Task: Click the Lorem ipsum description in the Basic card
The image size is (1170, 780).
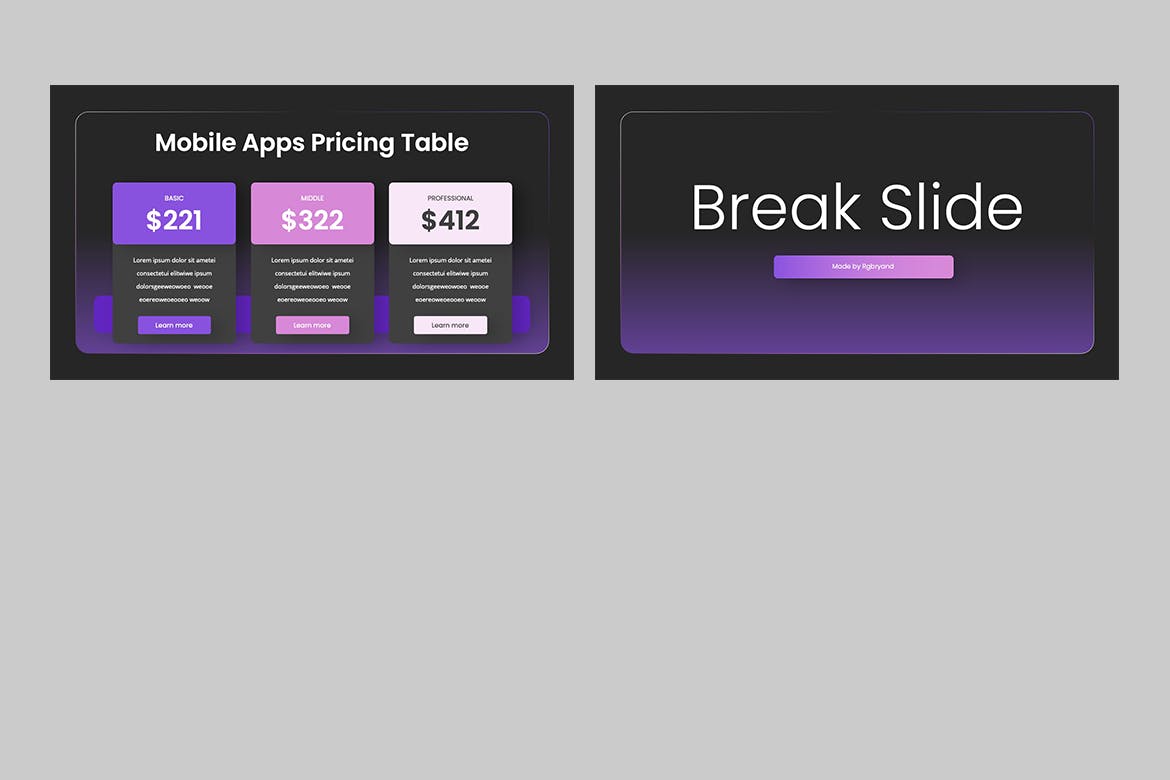Action: coord(174,280)
